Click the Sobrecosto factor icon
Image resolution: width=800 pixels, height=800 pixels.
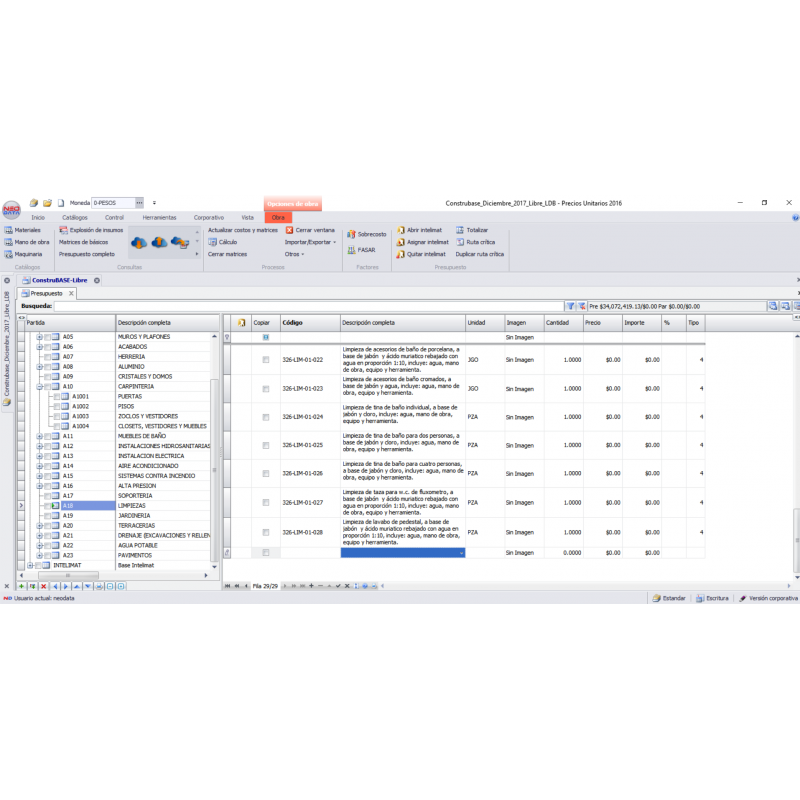pos(351,234)
